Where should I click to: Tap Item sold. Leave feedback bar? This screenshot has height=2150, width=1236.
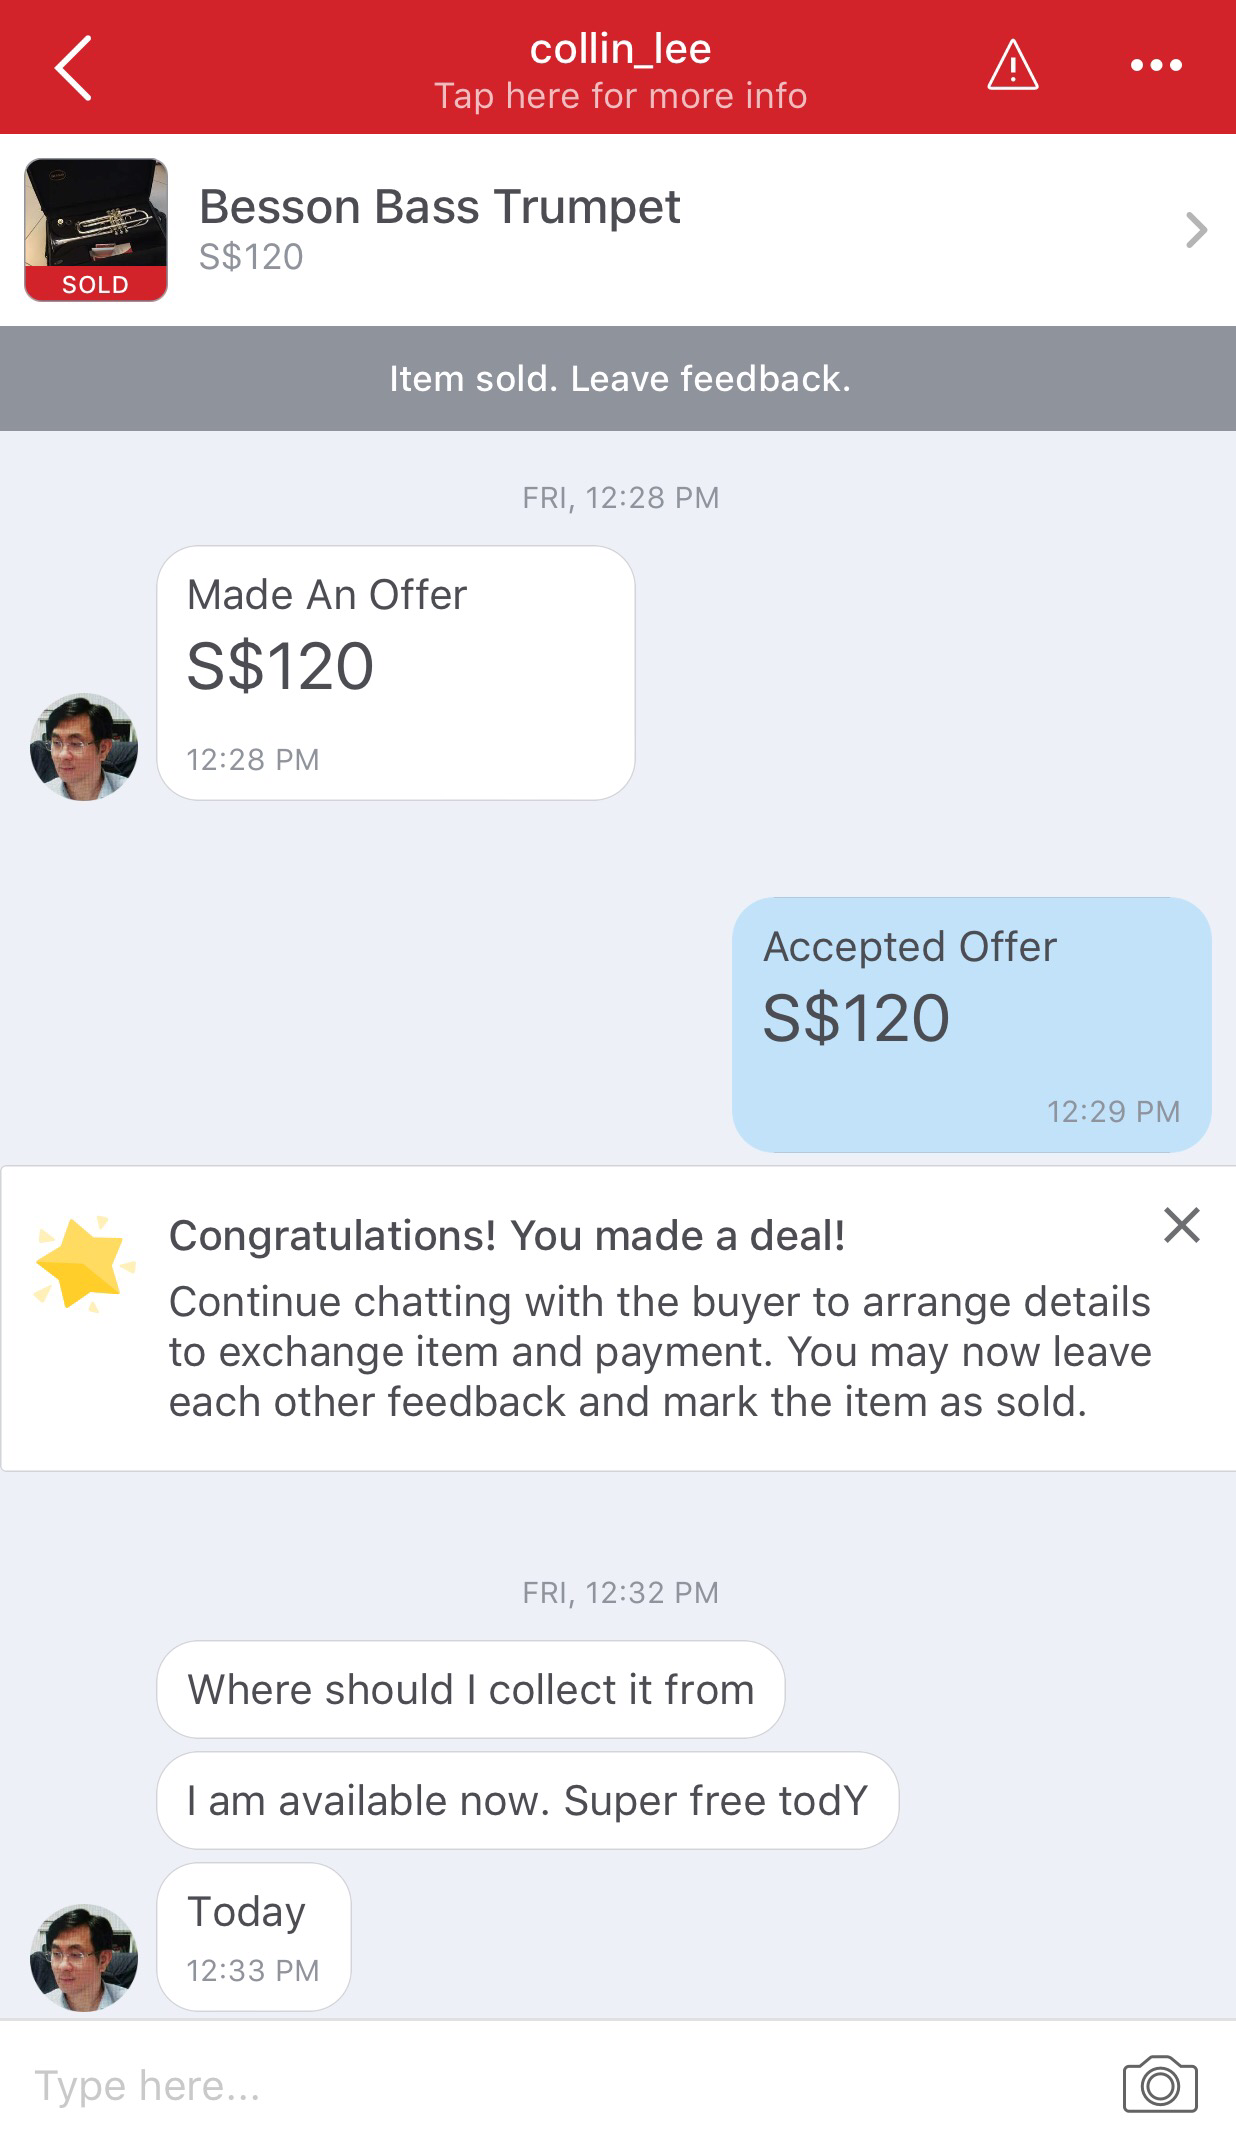618,379
